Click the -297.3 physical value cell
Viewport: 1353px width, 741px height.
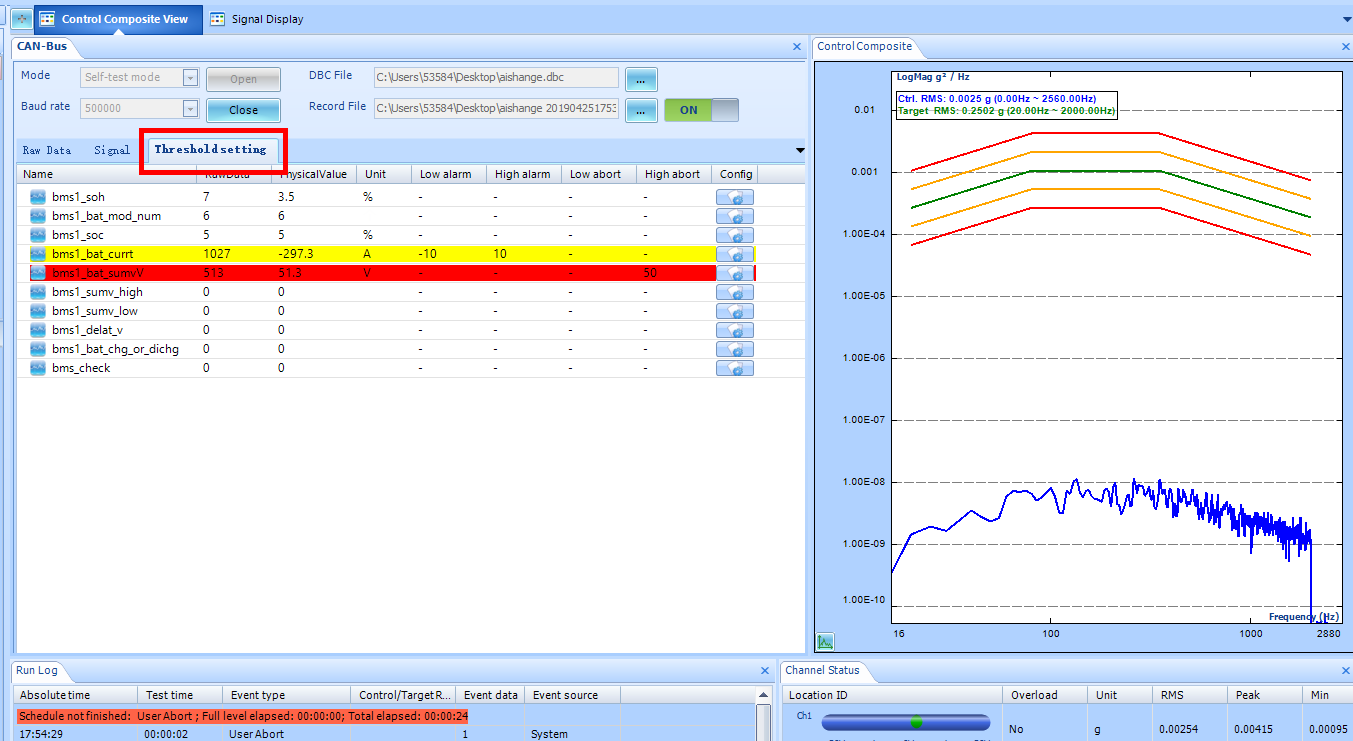point(295,254)
